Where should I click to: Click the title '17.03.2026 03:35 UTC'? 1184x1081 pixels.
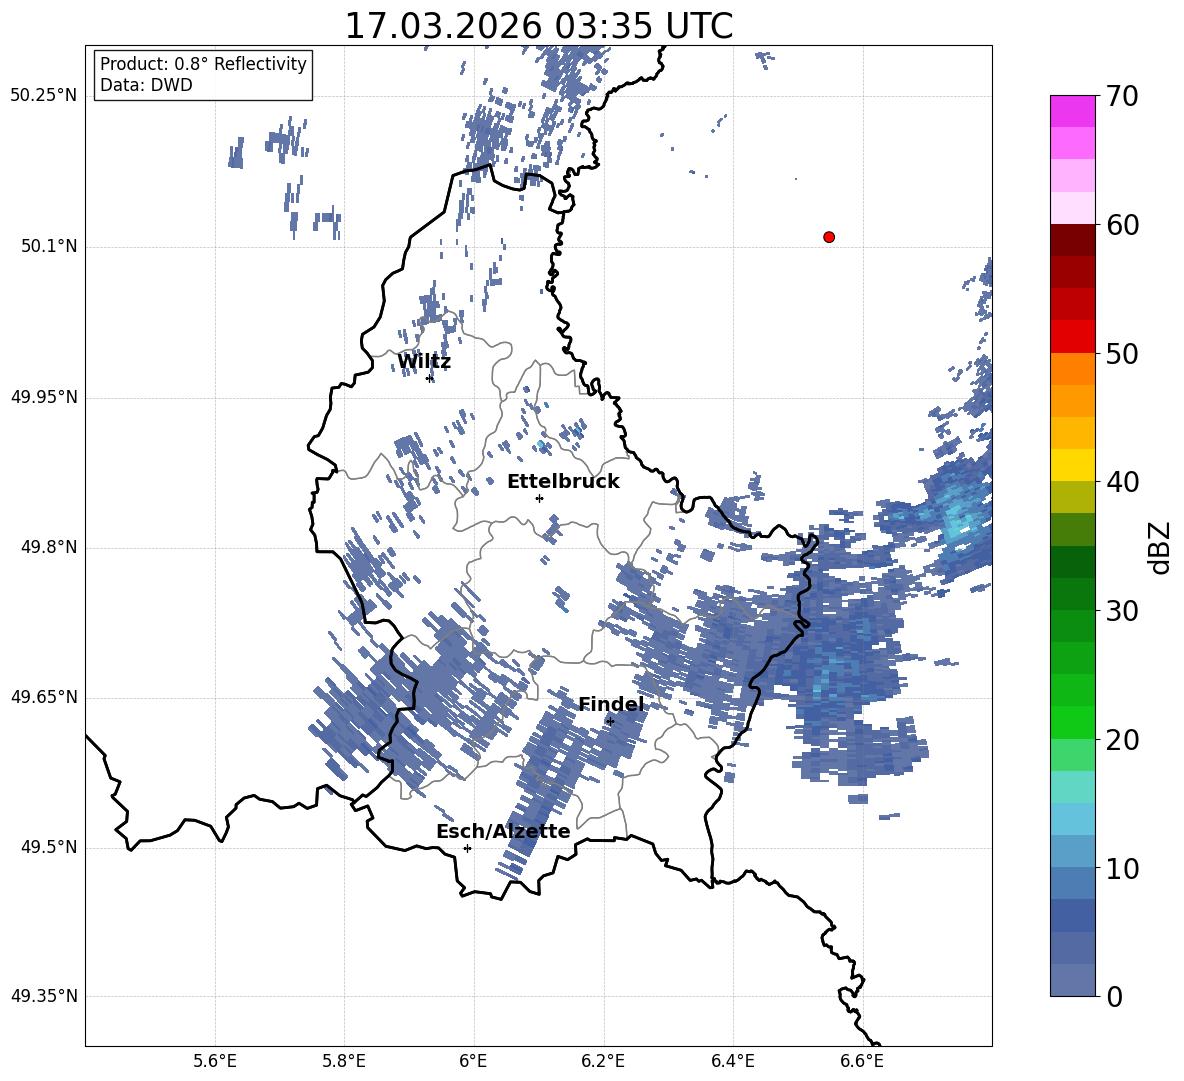538,26
